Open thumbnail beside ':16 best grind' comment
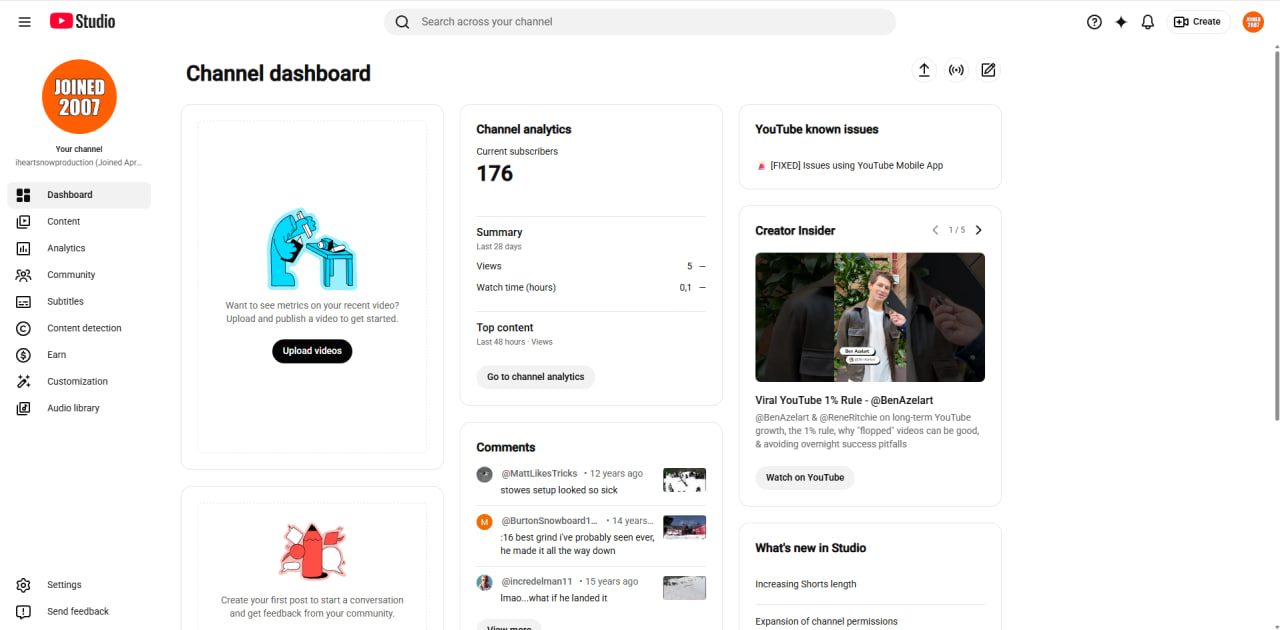Image resolution: width=1280 pixels, height=630 pixels. point(684,527)
